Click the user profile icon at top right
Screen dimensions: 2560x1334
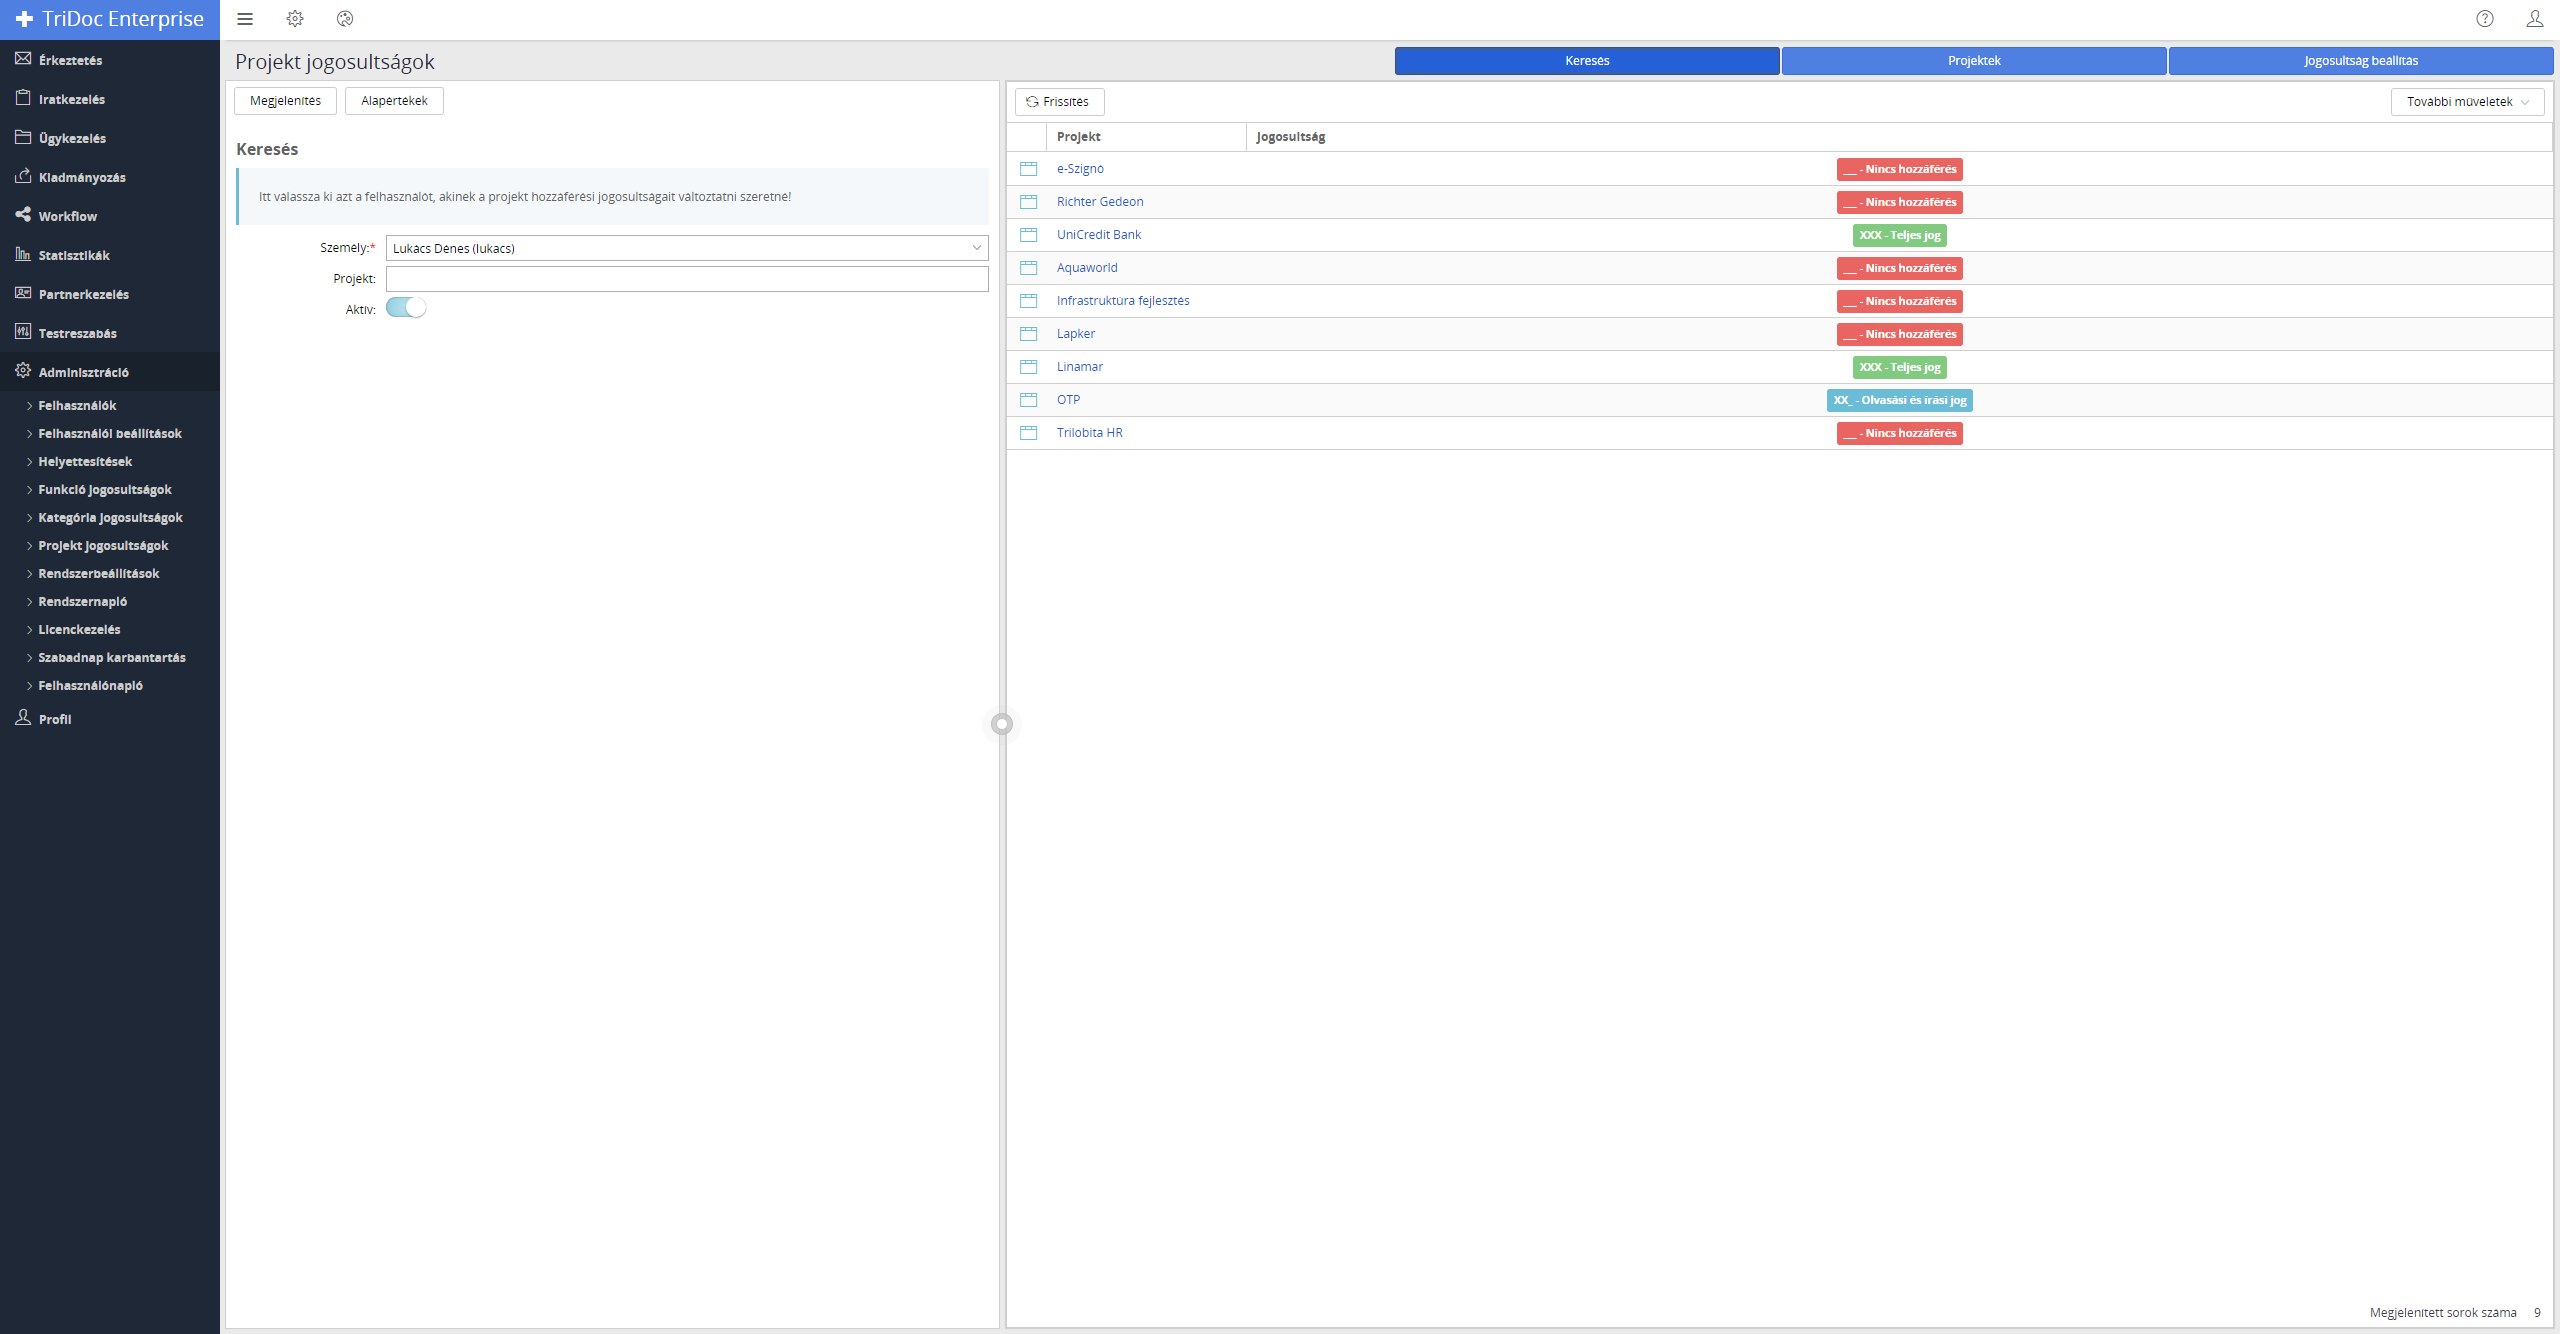coord(2534,19)
